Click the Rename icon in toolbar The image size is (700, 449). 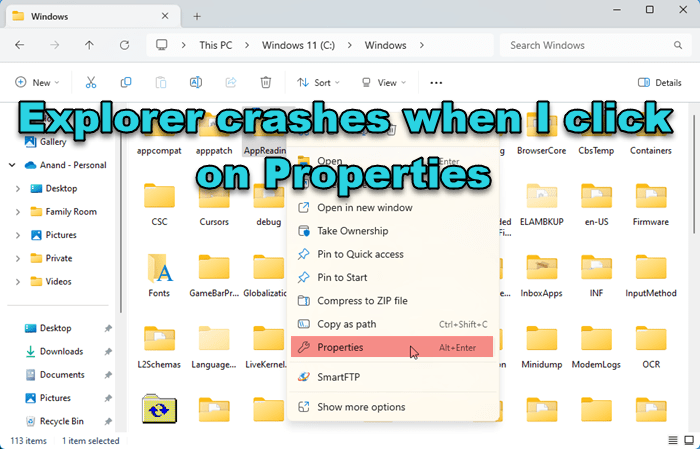pos(196,83)
